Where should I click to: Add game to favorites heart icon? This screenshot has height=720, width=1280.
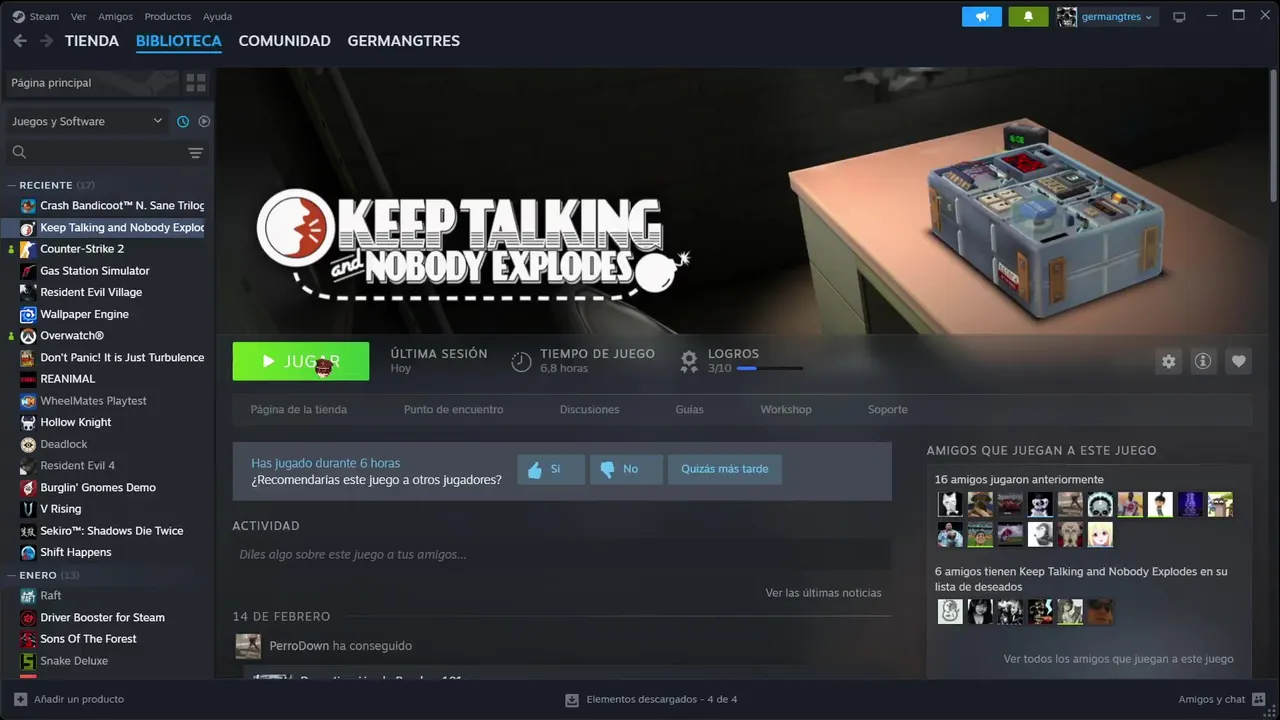click(x=1238, y=361)
